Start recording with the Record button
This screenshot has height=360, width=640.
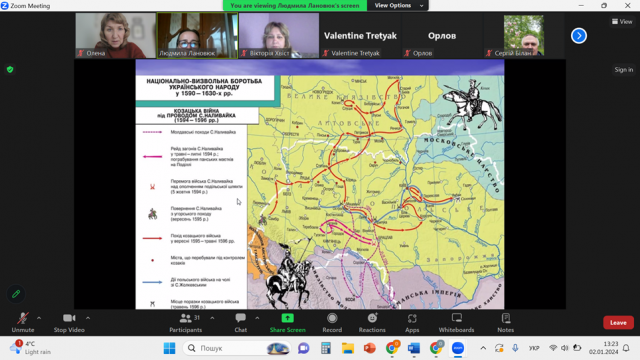(332, 322)
